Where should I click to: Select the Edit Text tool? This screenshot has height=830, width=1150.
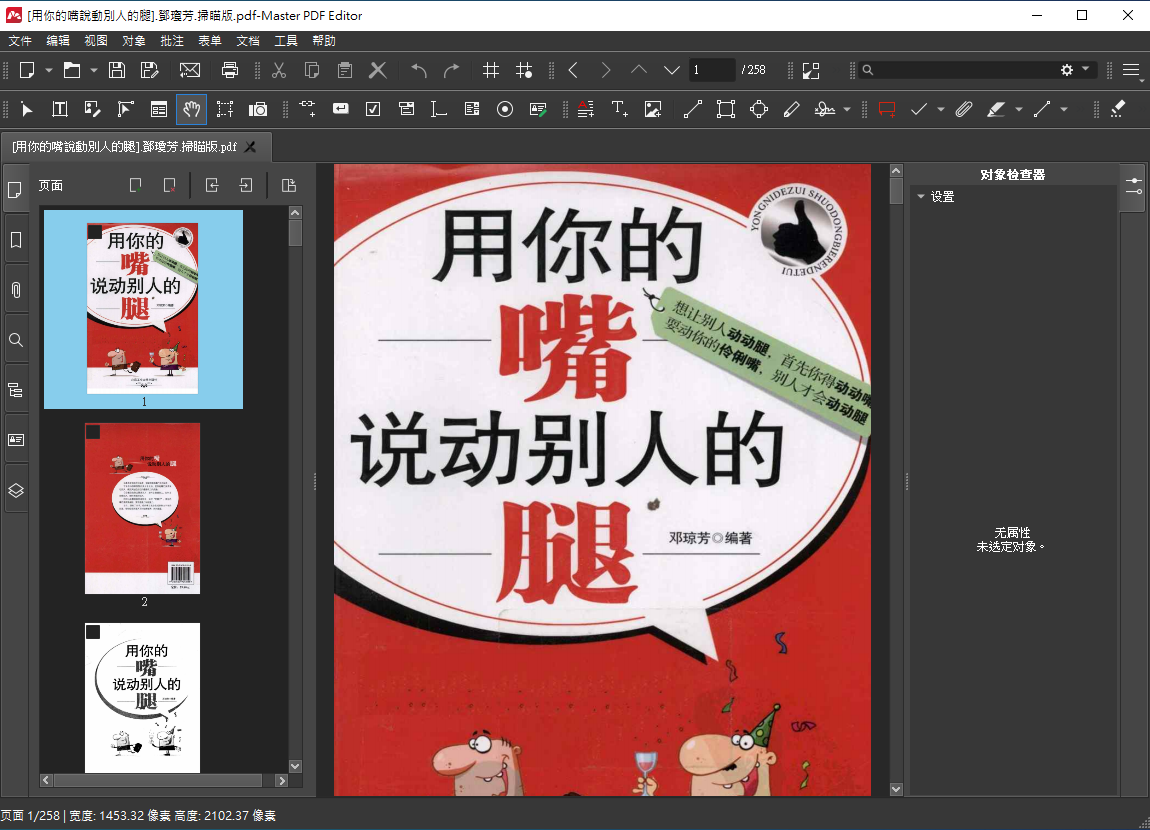tap(60, 109)
